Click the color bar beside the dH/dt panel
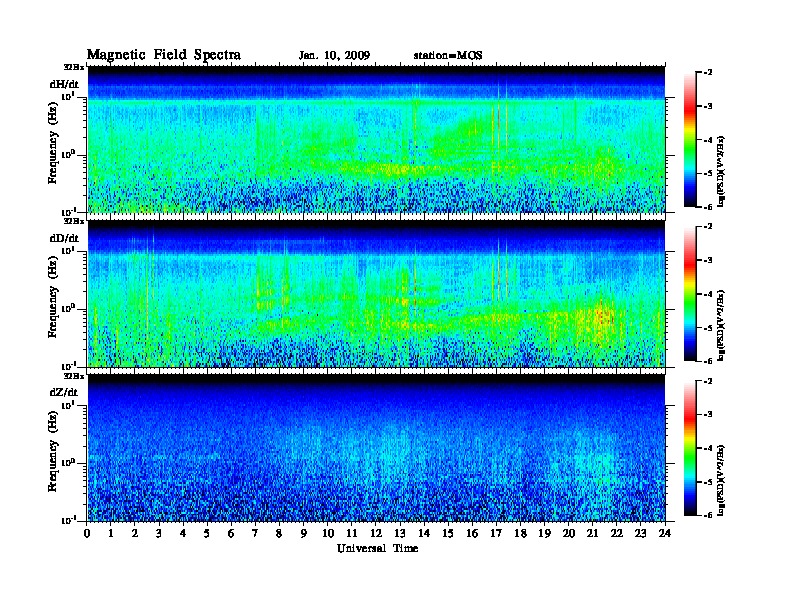 pyautogui.click(x=690, y=140)
